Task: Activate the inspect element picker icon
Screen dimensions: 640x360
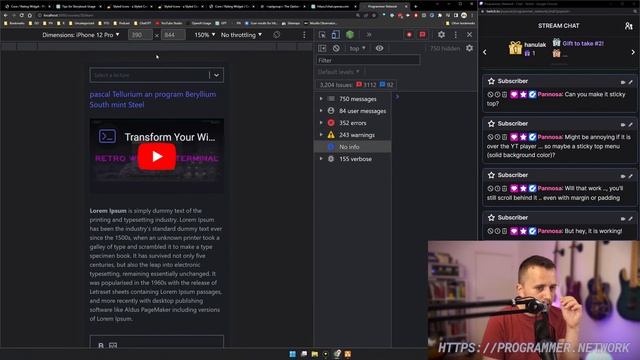Action: point(322,35)
